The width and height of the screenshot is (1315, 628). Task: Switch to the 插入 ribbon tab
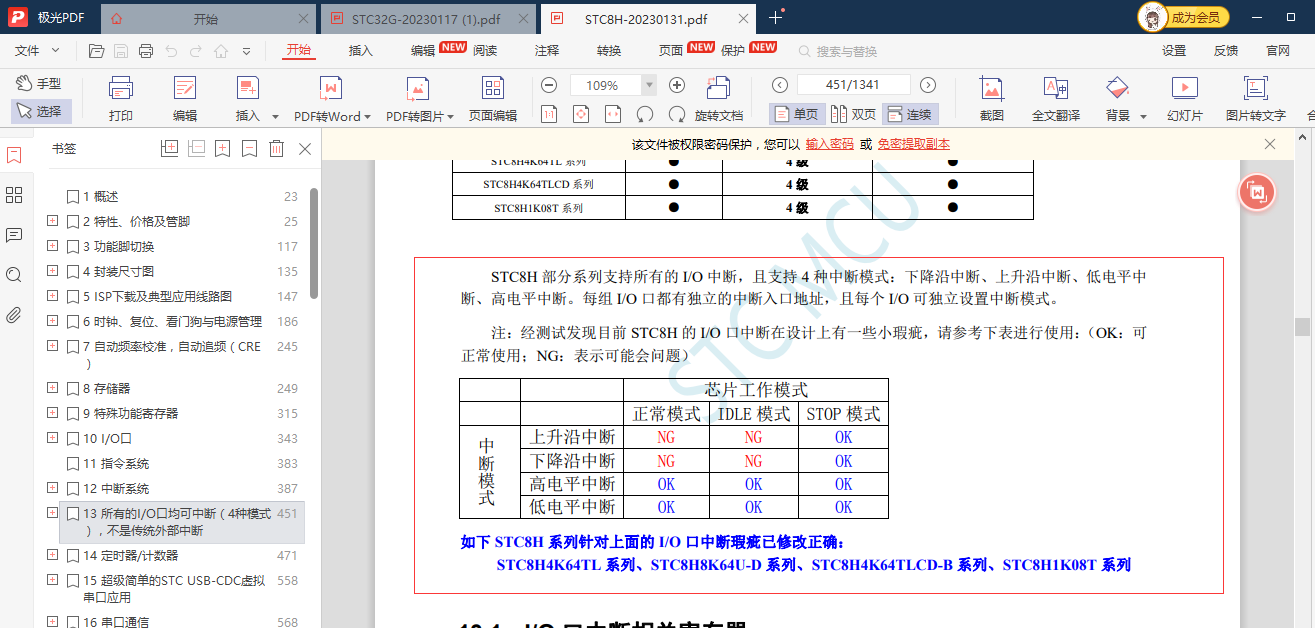360,51
